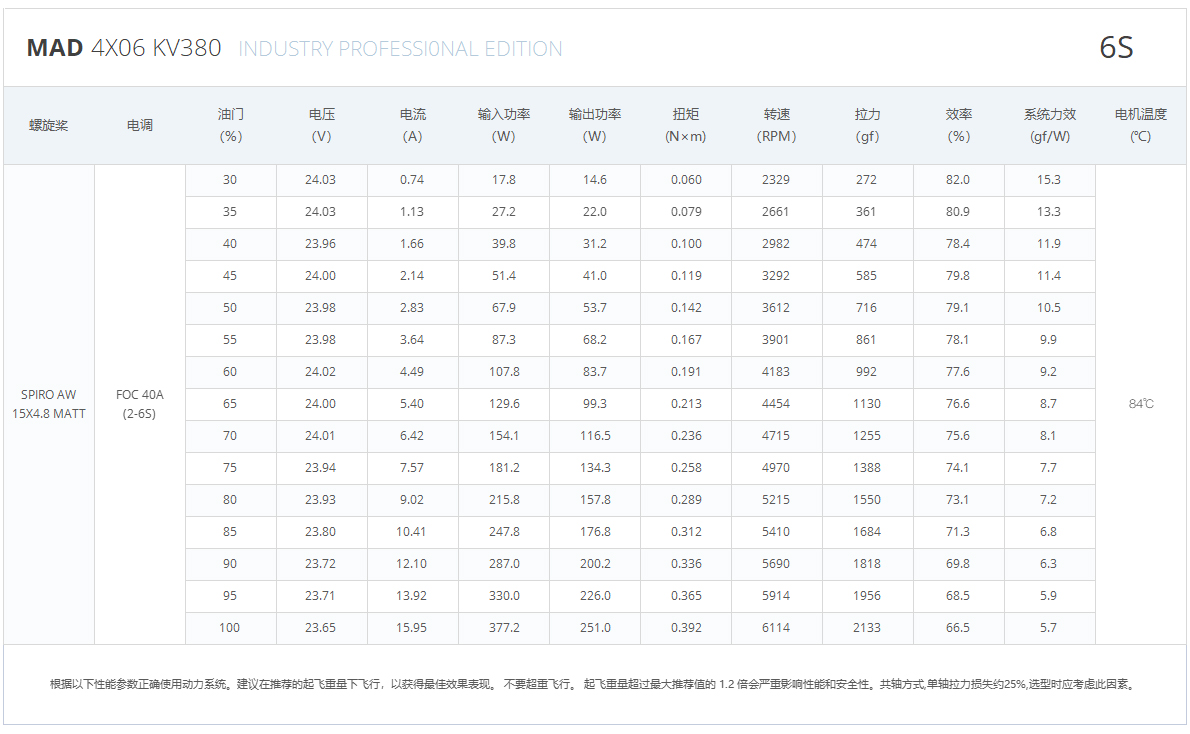Select the 拉力 (gf) column header

[867, 125]
